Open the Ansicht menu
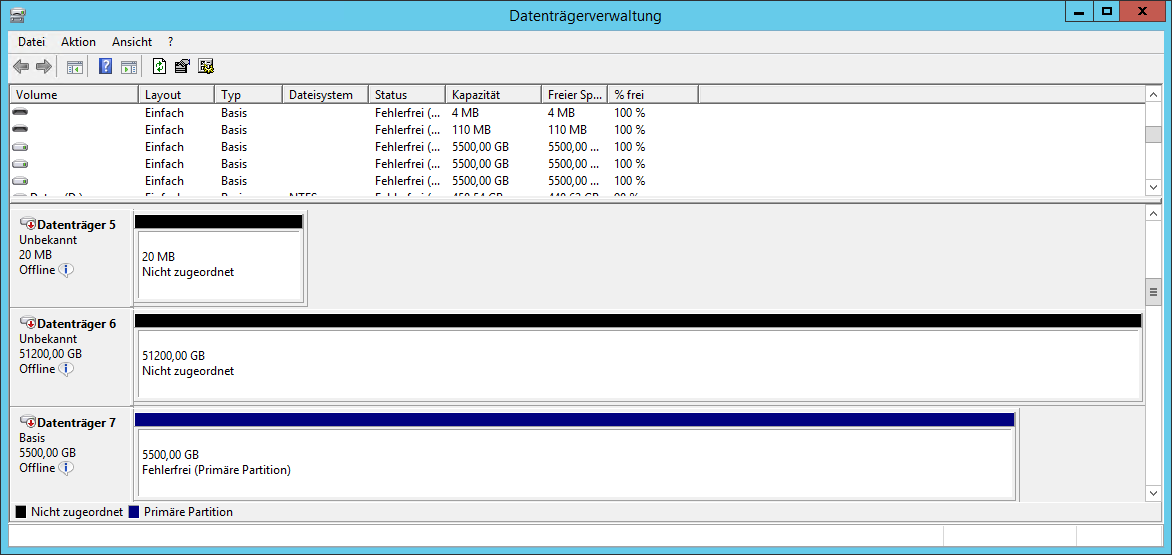Screen dimensions: 1172x555 [132, 42]
